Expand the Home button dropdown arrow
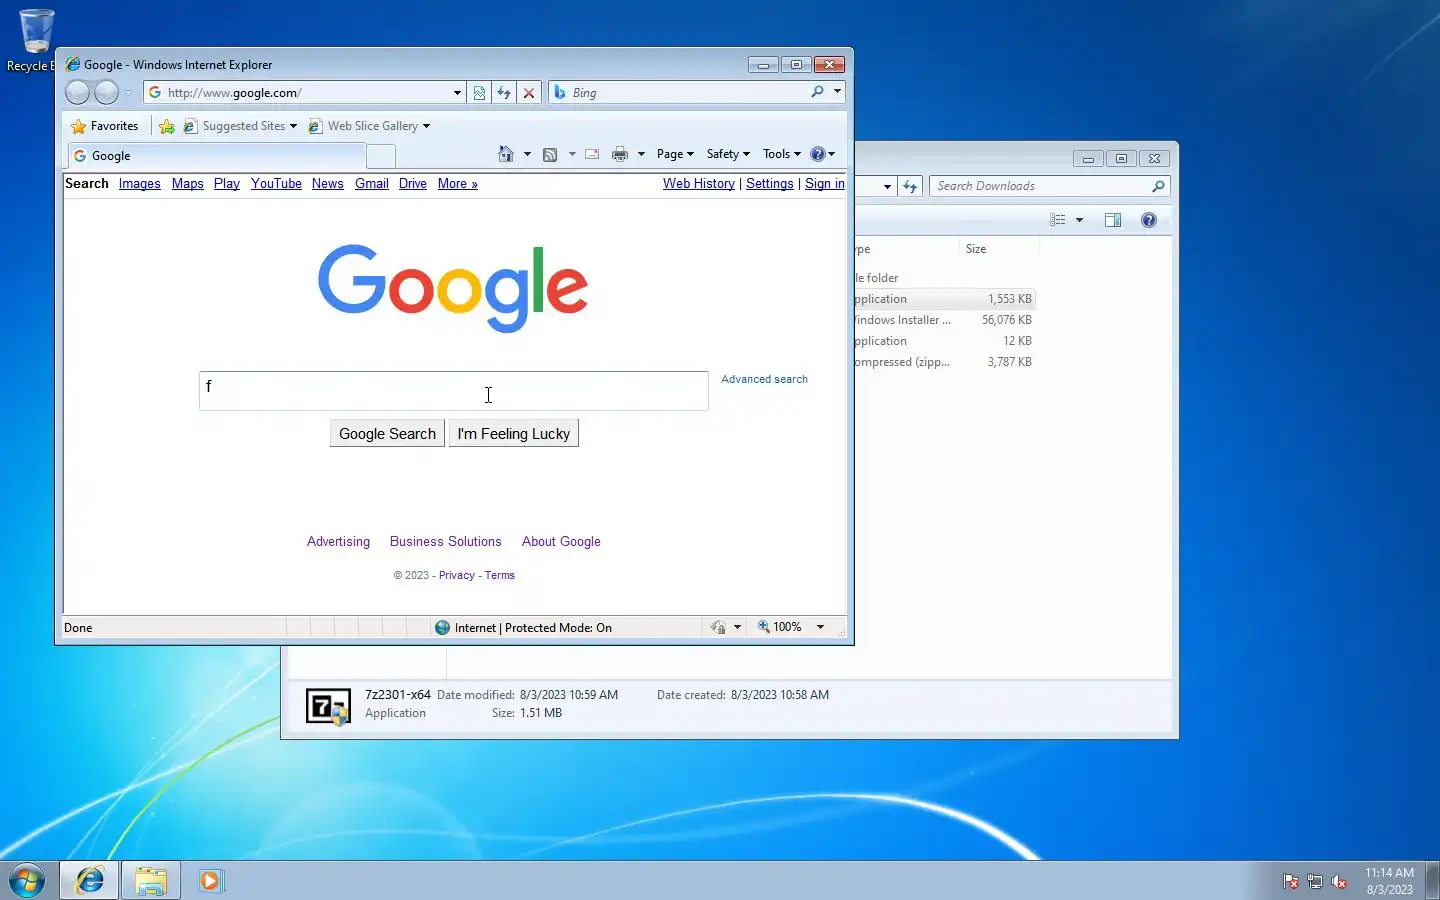The height and width of the screenshot is (900, 1440). 527,154
